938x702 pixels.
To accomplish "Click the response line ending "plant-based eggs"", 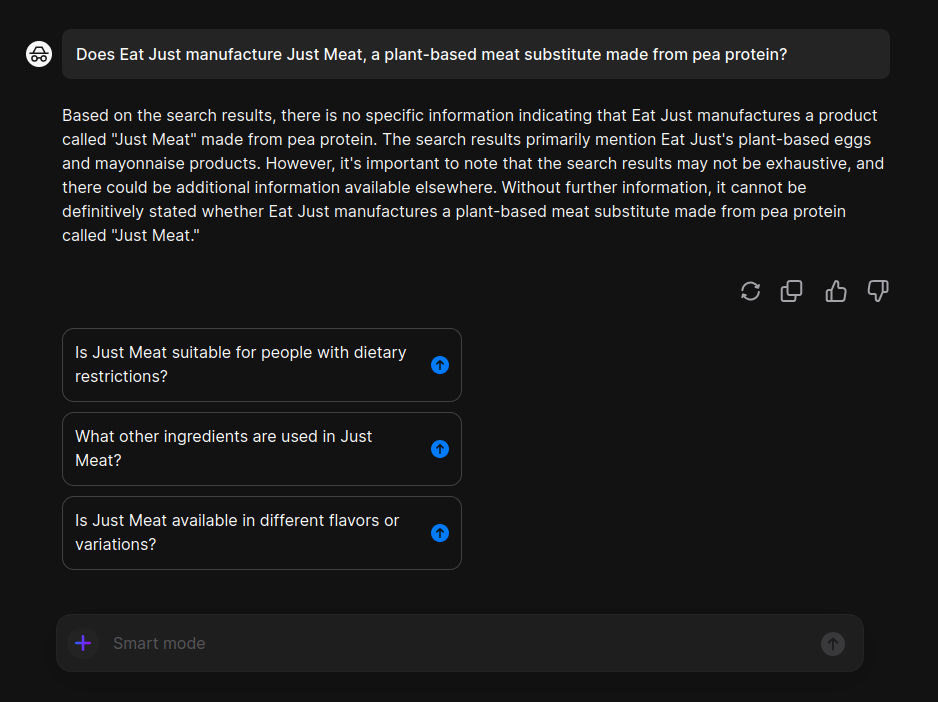I will pyautogui.click(x=467, y=139).
